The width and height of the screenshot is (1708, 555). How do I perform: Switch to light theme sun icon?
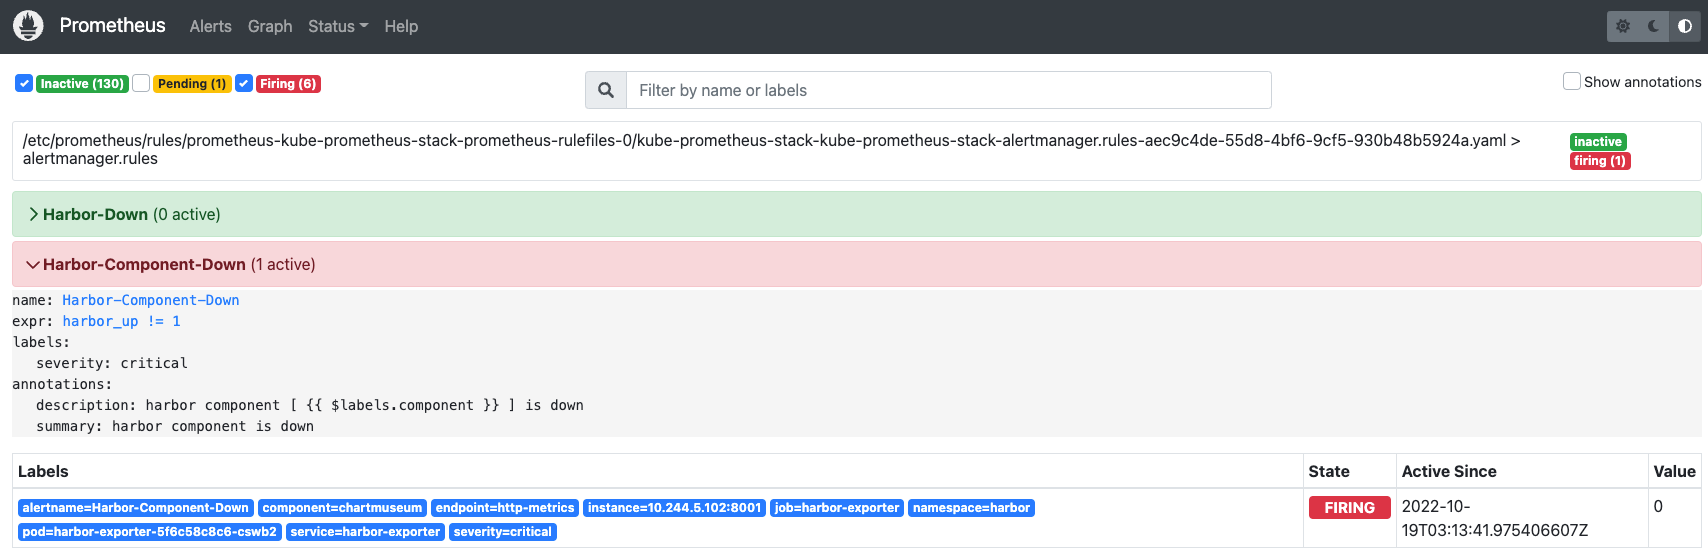click(x=1623, y=26)
